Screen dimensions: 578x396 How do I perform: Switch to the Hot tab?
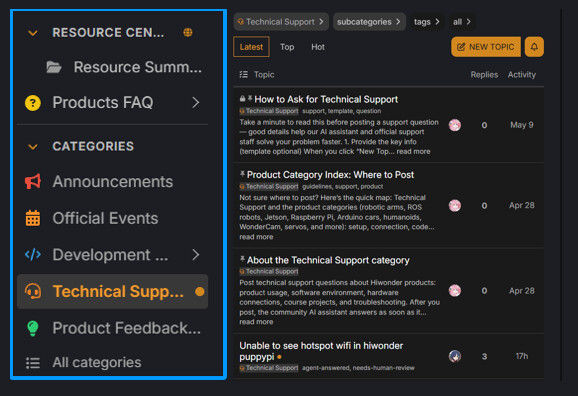tap(318, 47)
